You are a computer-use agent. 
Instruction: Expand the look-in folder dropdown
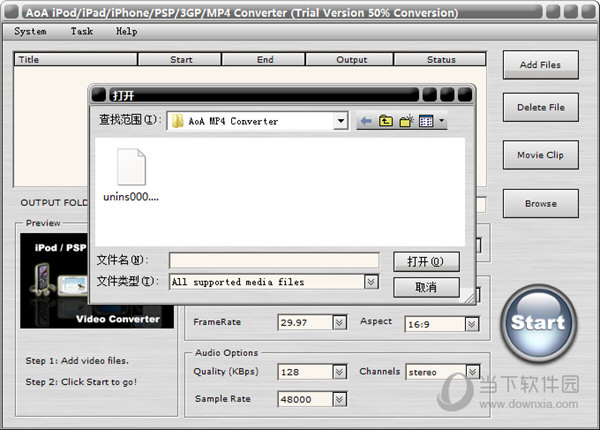[341, 121]
